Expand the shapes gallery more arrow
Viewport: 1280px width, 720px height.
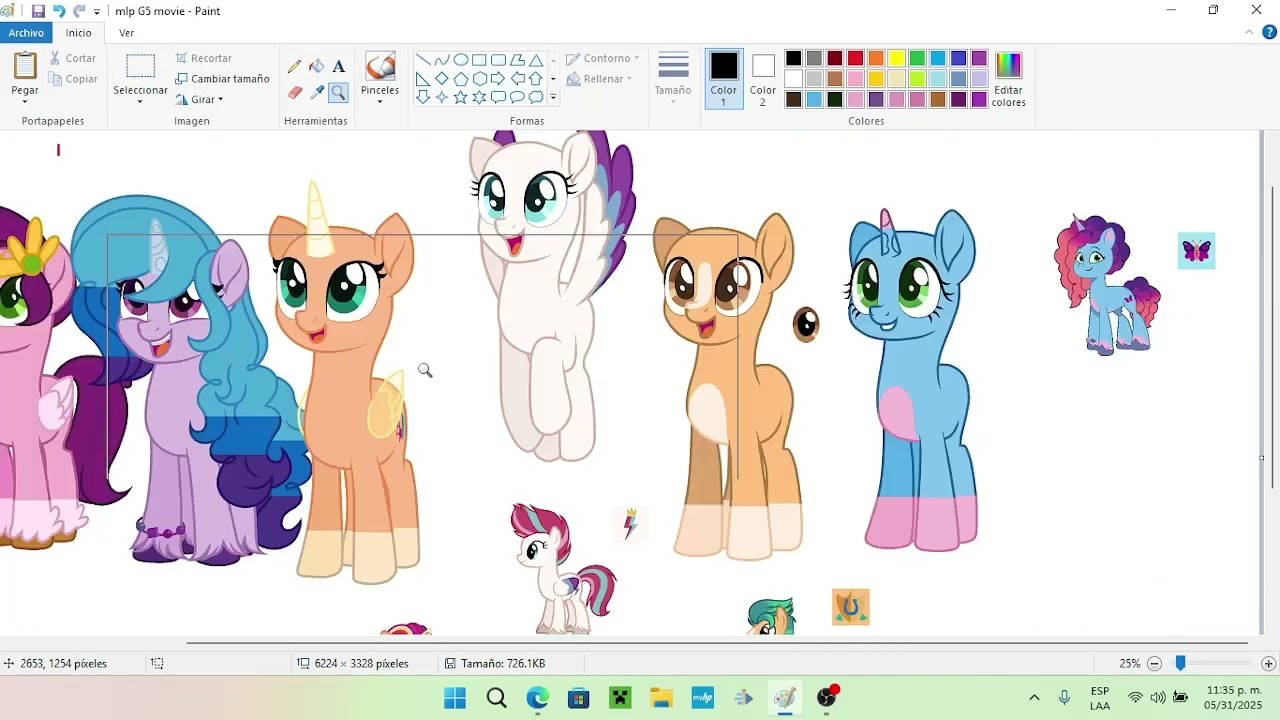(553, 97)
